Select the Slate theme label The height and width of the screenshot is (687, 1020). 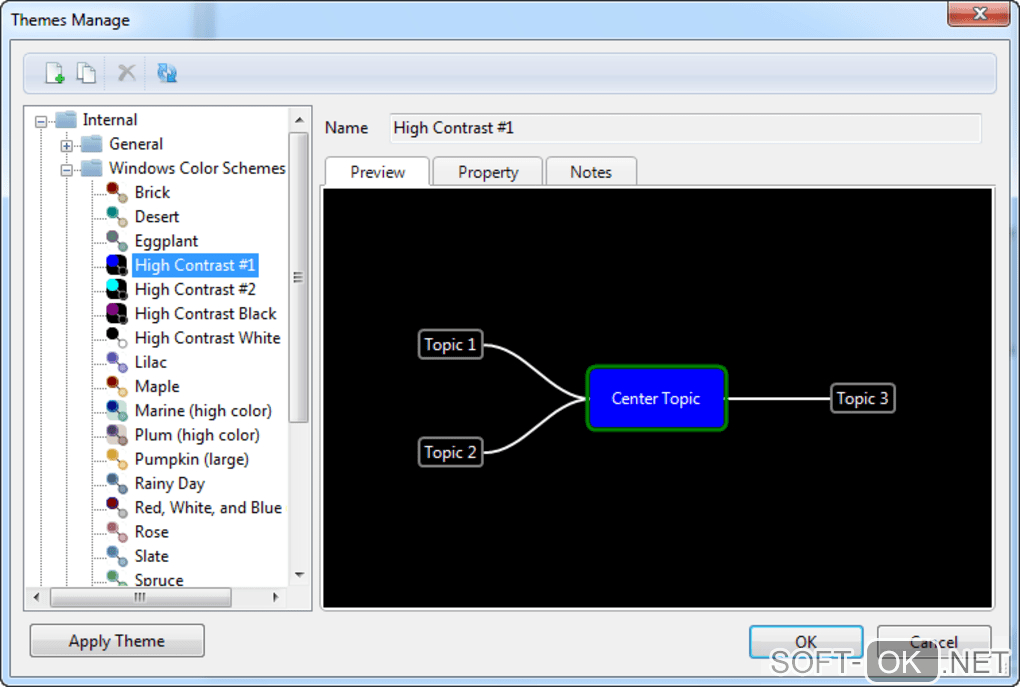(152, 556)
